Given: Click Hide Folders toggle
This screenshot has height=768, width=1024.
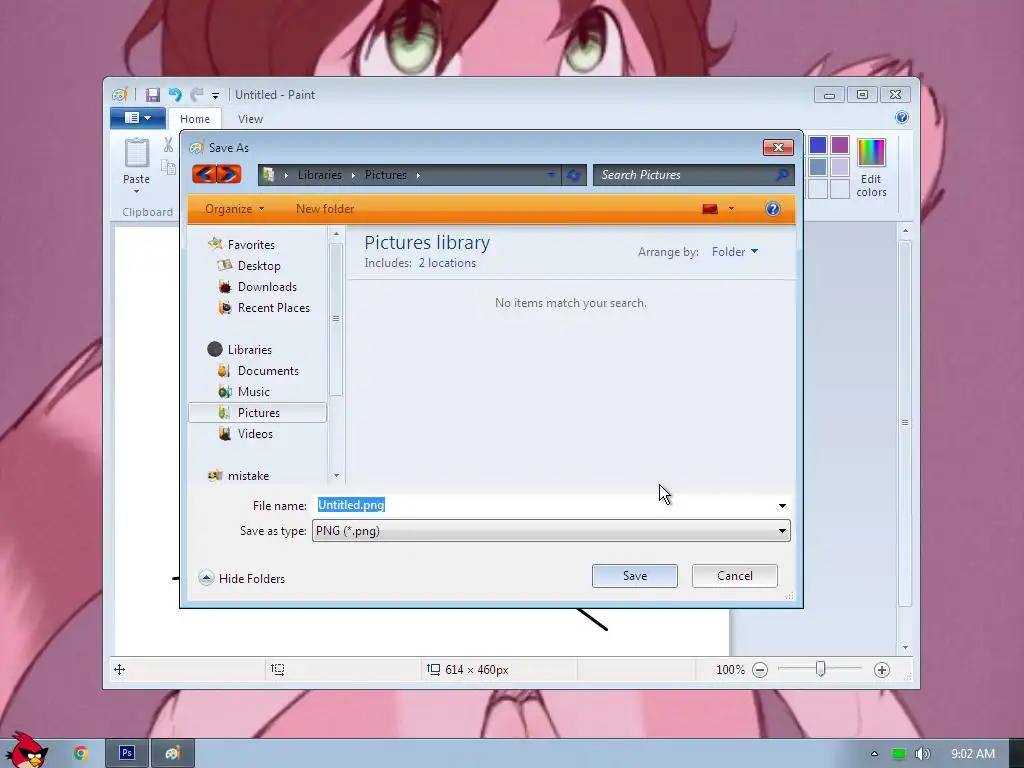Looking at the screenshot, I should pos(242,579).
